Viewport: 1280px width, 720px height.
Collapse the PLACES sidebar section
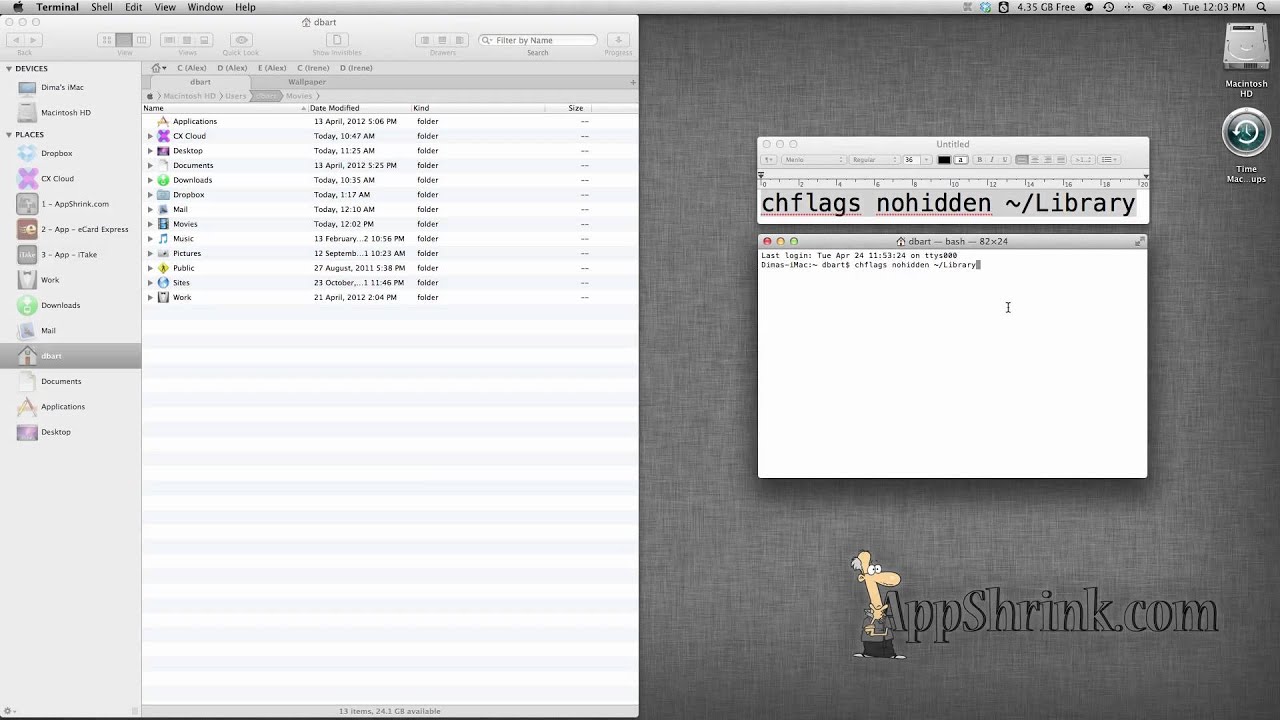[x=9, y=134]
